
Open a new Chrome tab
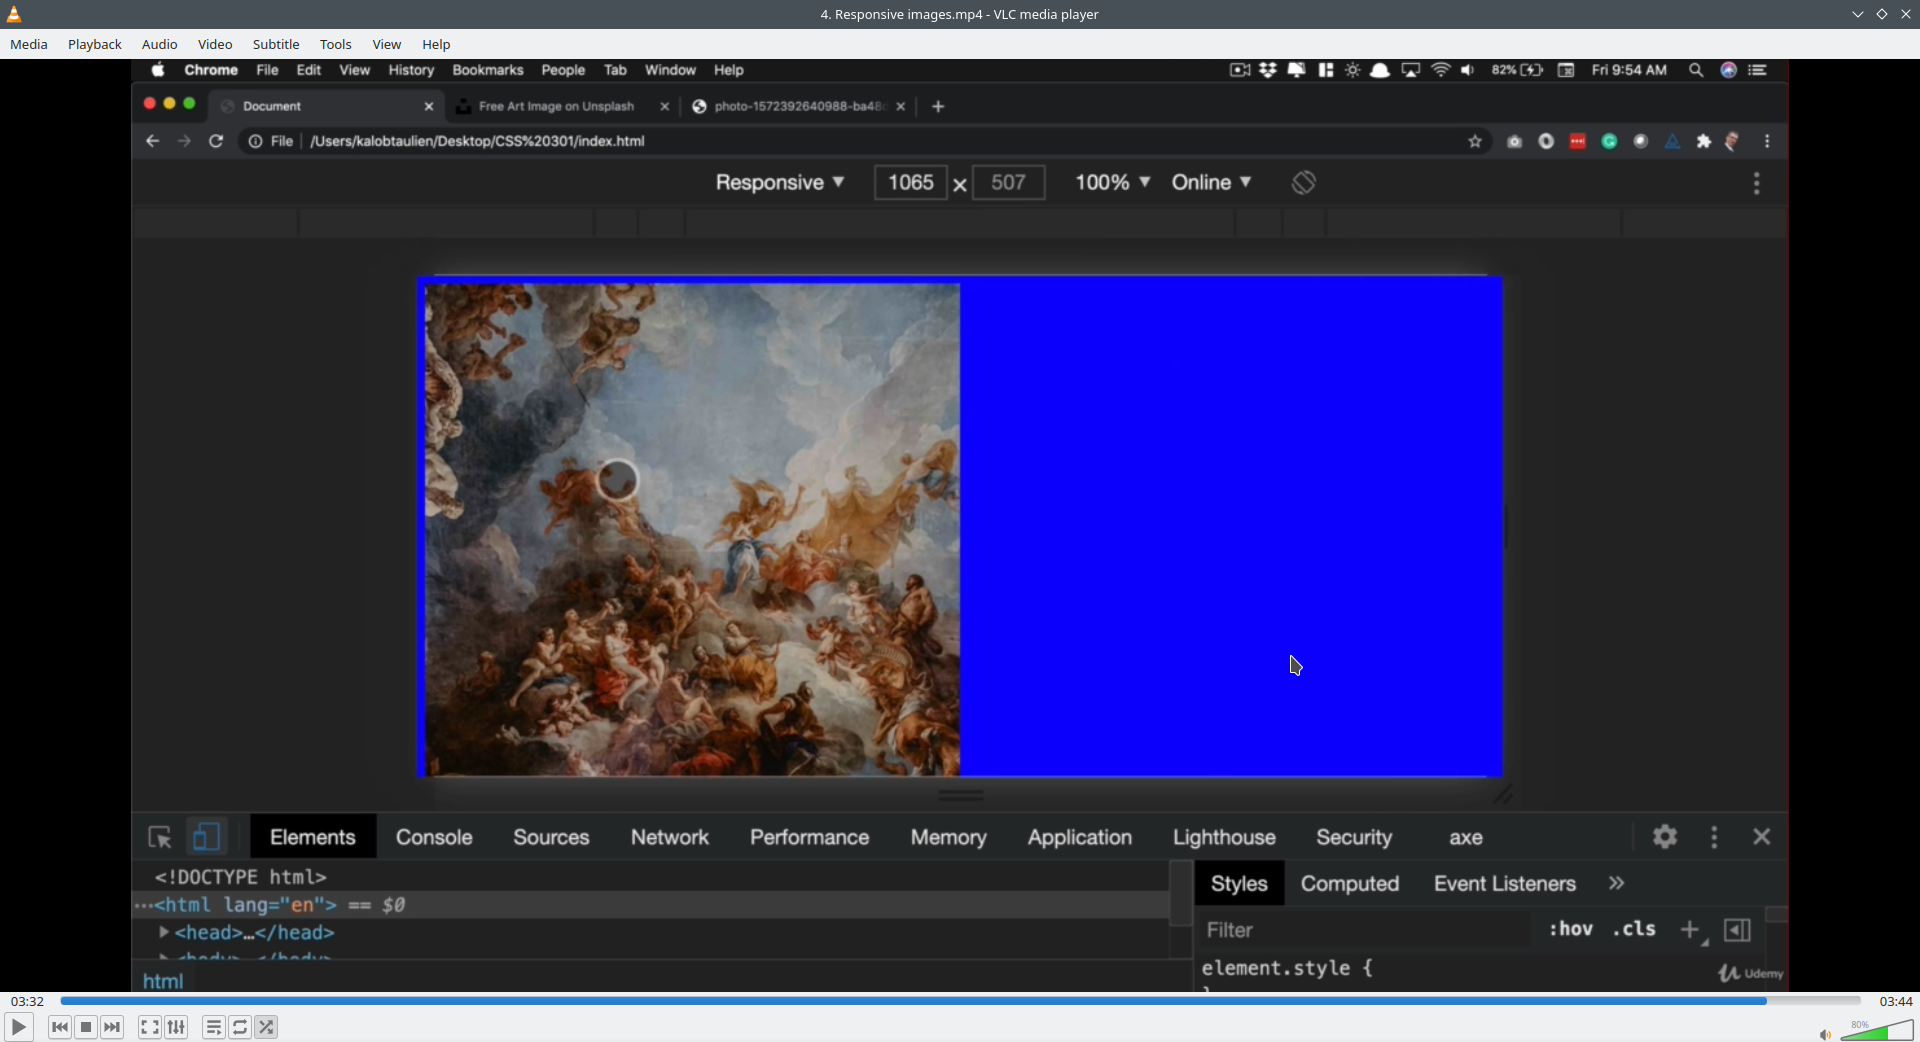pyautogui.click(x=938, y=106)
